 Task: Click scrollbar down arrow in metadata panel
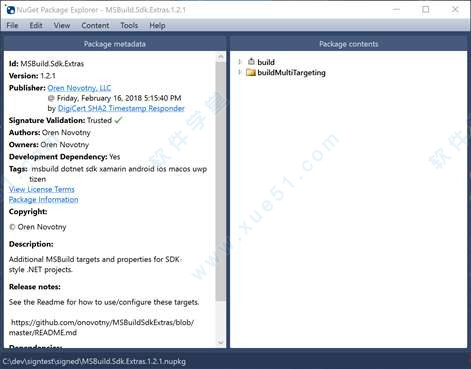point(220,342)
